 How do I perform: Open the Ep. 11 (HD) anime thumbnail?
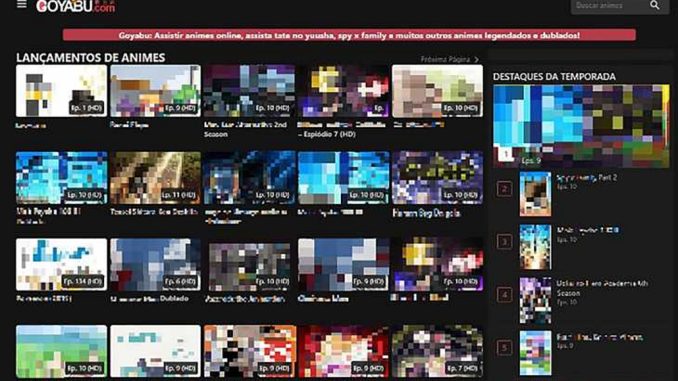pos(155,178)
